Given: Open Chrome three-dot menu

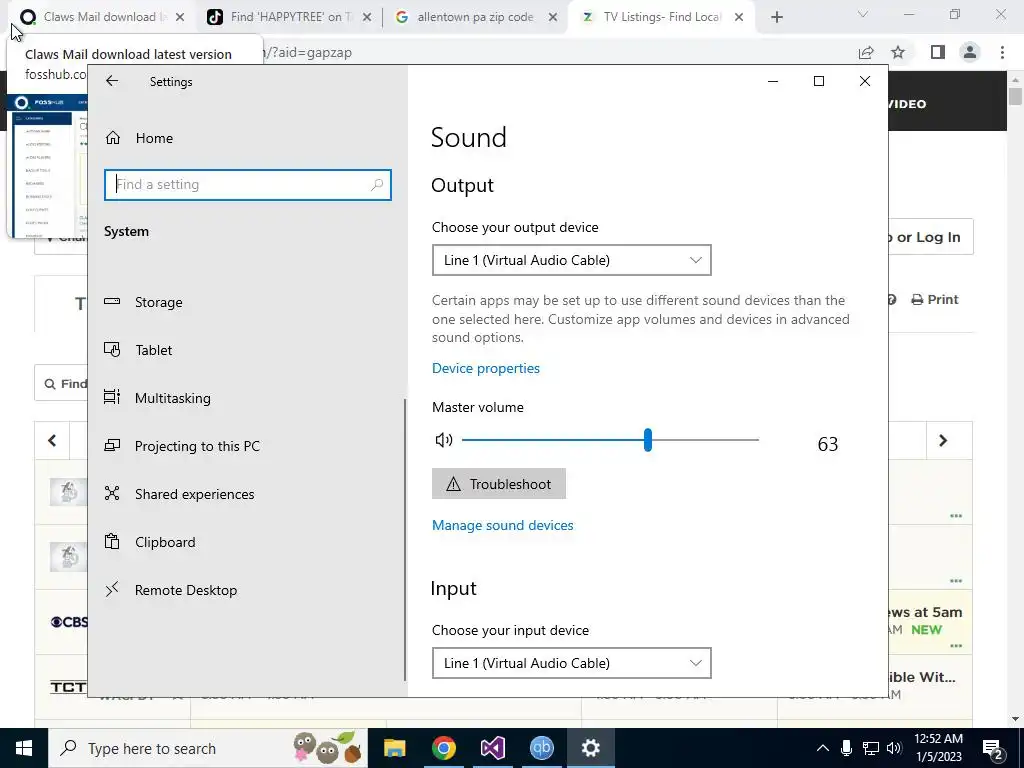Looking at the screenshot, I should point(1002,52).
